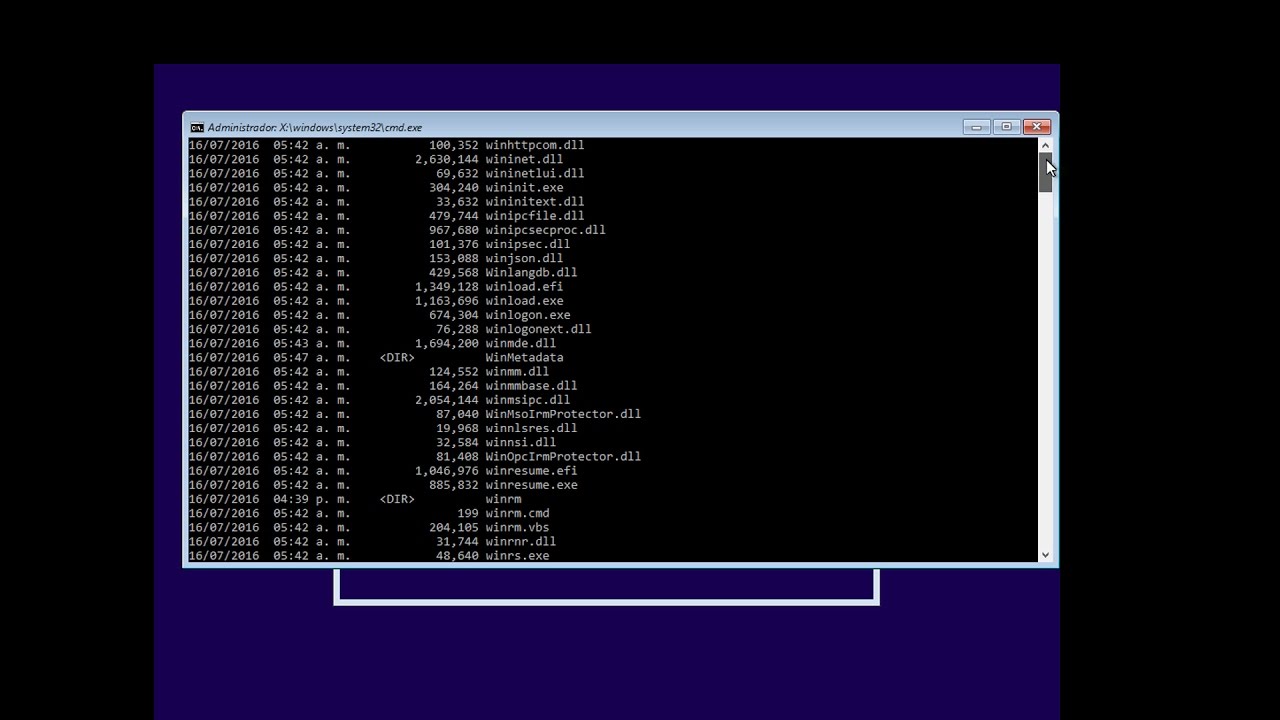1280x720 pixels.
Task: Click file size 2,630,144 of wininet.dll
Action: coord(447,159)
